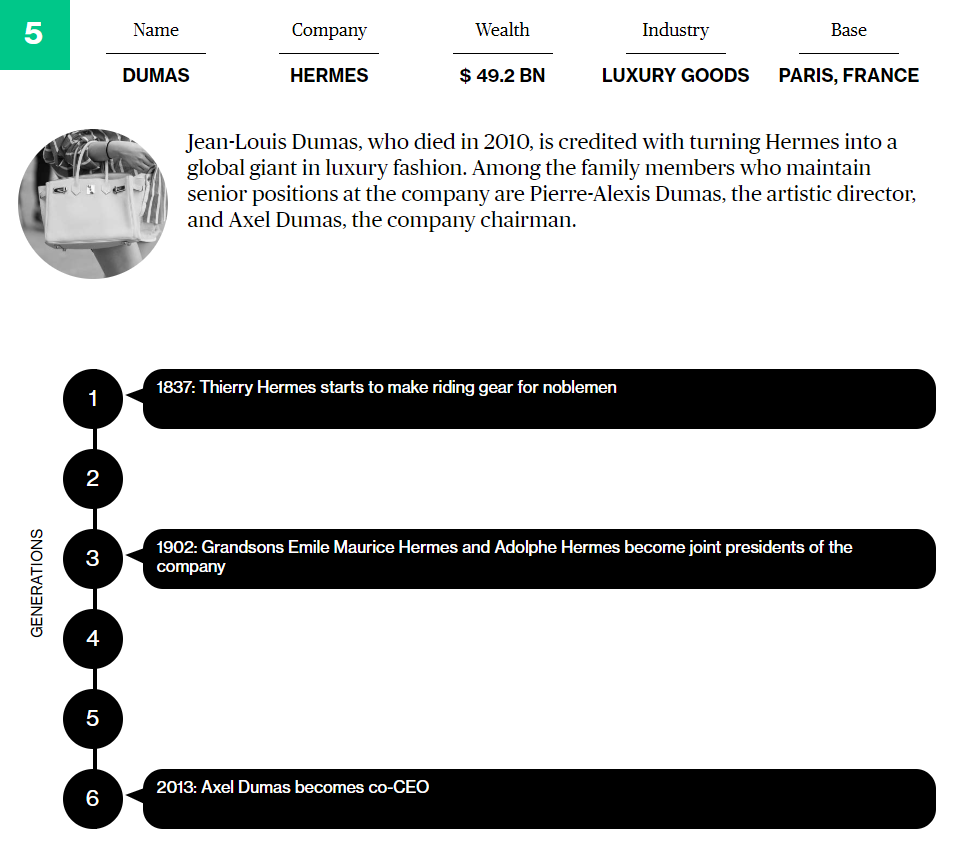Click the Base column header
This screenshot has width=954, height=861.
click(848, 30)
